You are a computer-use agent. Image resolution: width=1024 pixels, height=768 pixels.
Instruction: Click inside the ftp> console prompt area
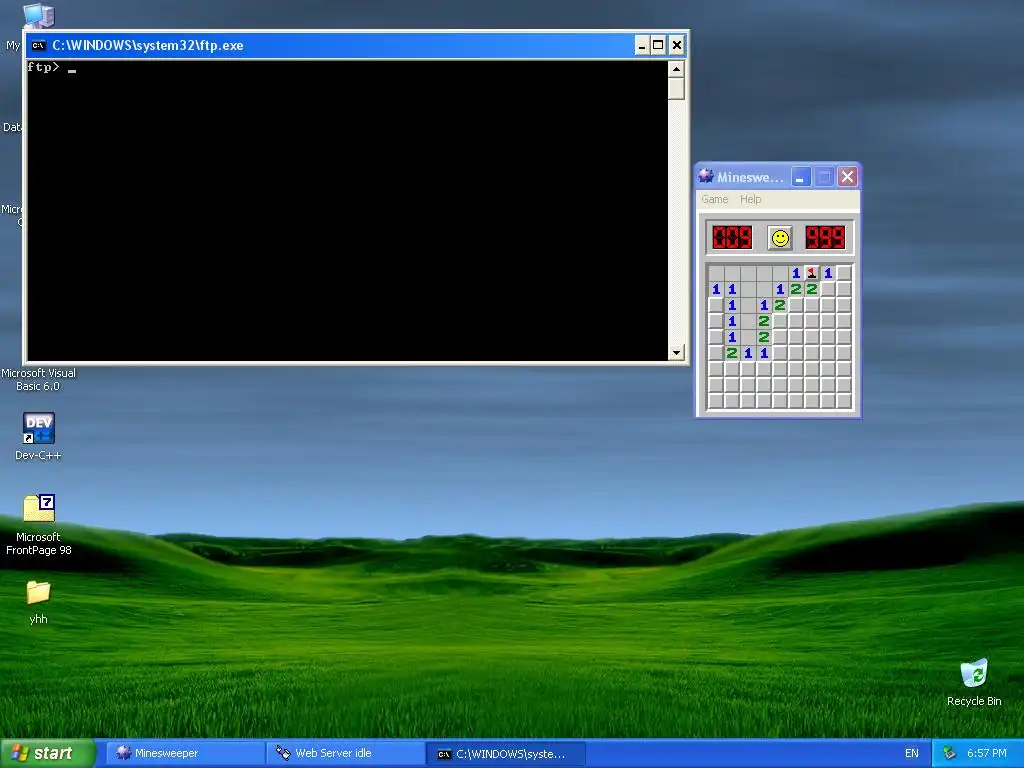coord(347,210)
